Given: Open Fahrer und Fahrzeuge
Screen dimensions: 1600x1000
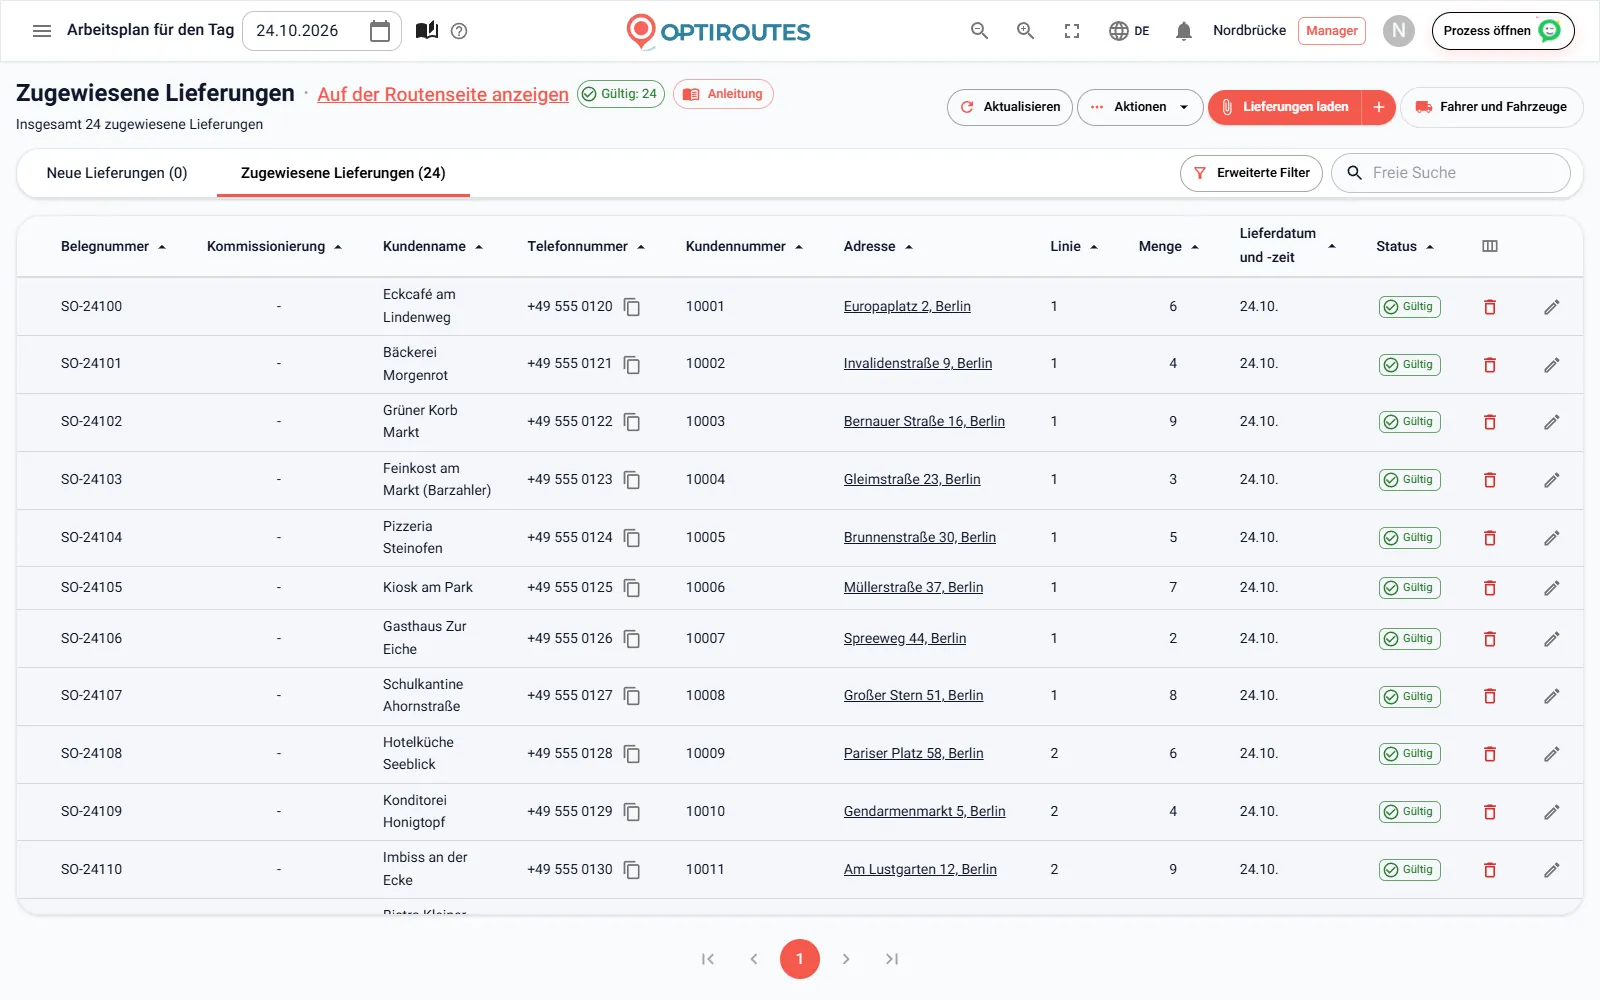Looking at the screenshot, I should click(1491, 107).
